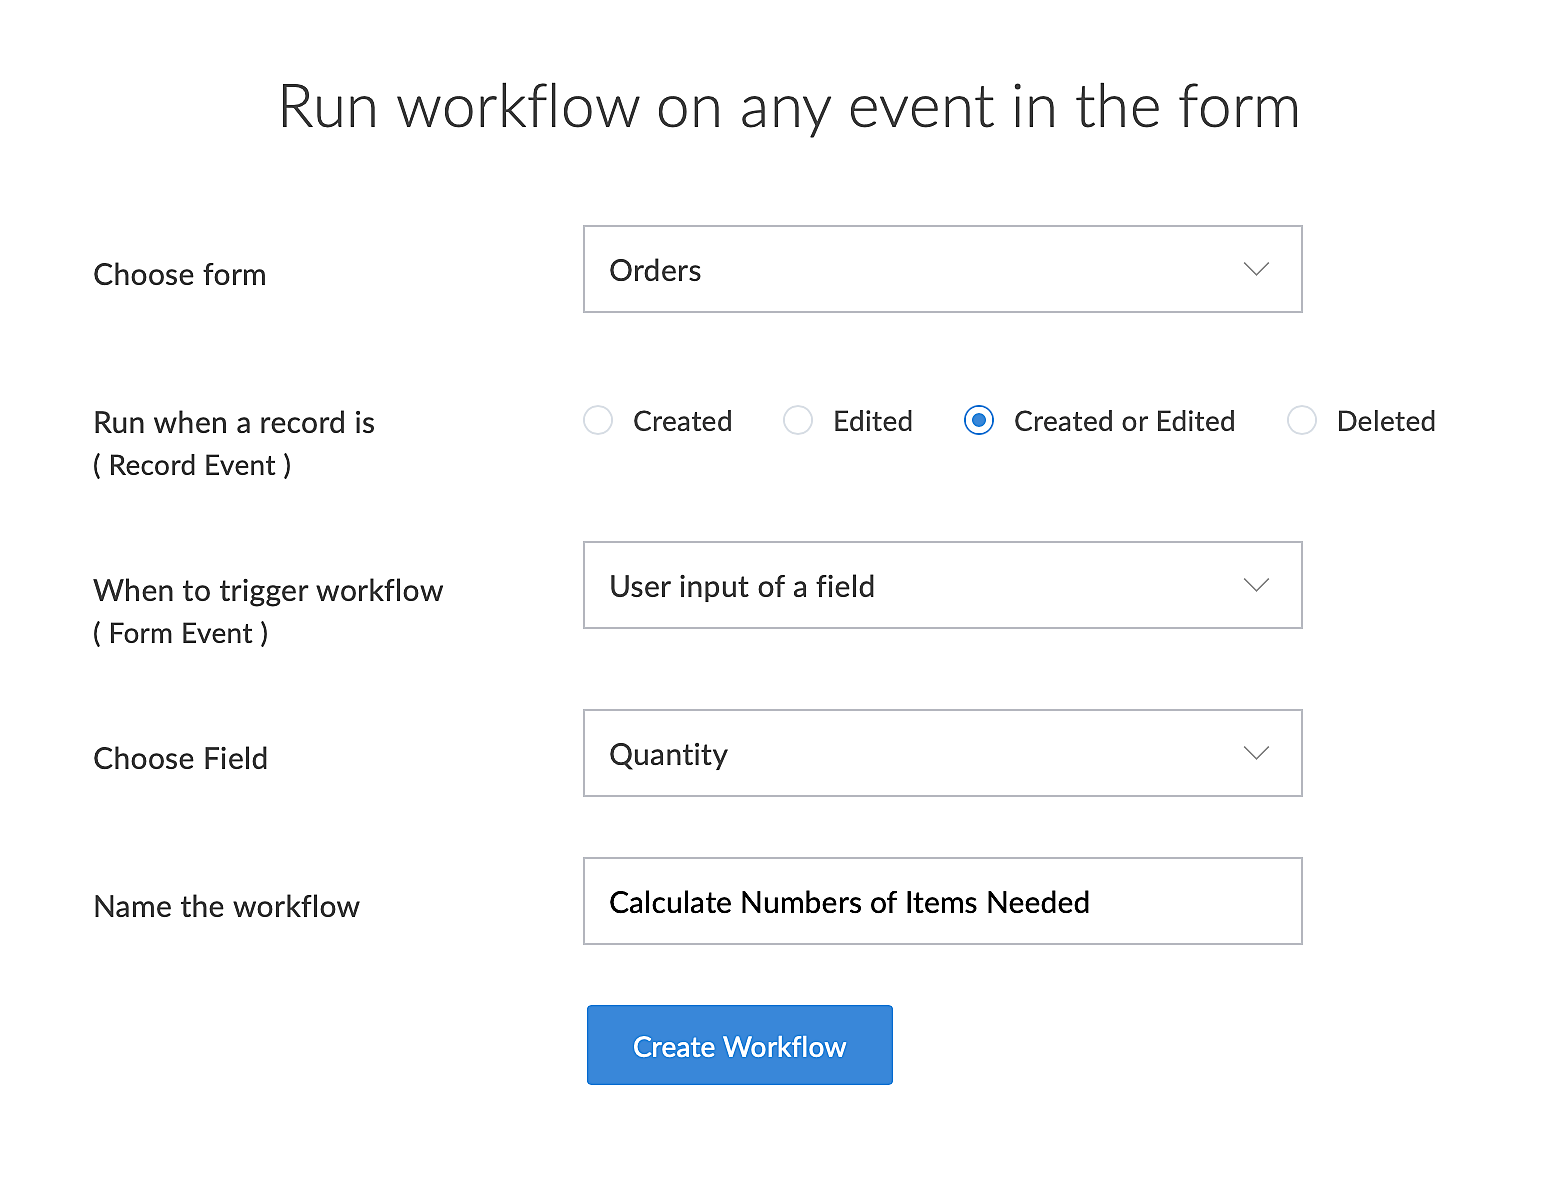Click the Run workflow on any event heading
Image resolution: width=1544 pixels, height=1190 pixels.
point(788,107)
